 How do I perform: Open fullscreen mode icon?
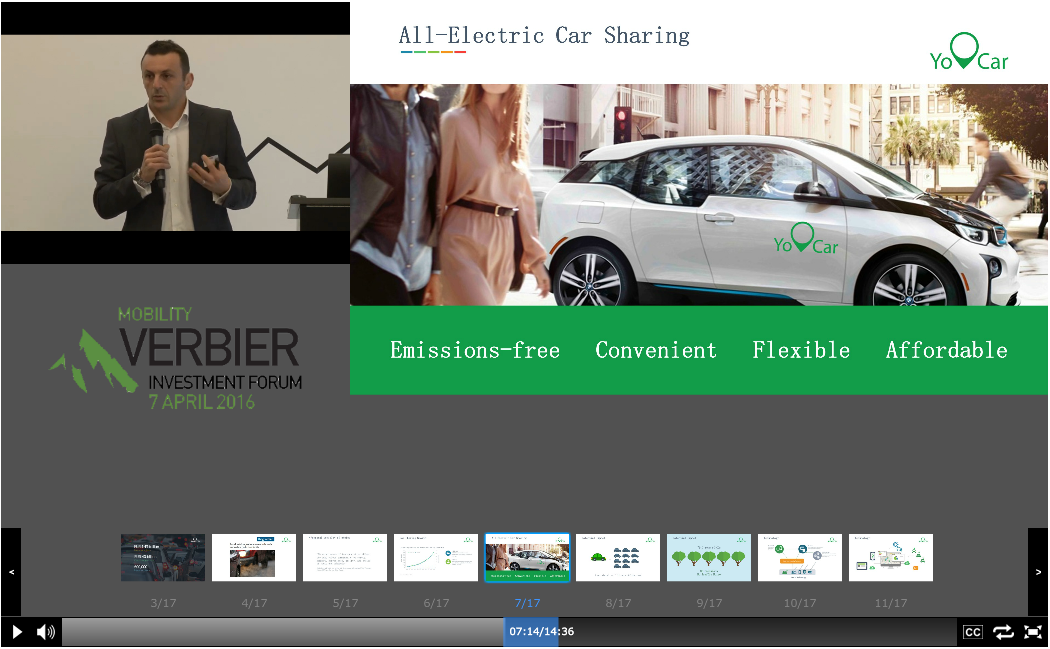[x=1033, y=632]
